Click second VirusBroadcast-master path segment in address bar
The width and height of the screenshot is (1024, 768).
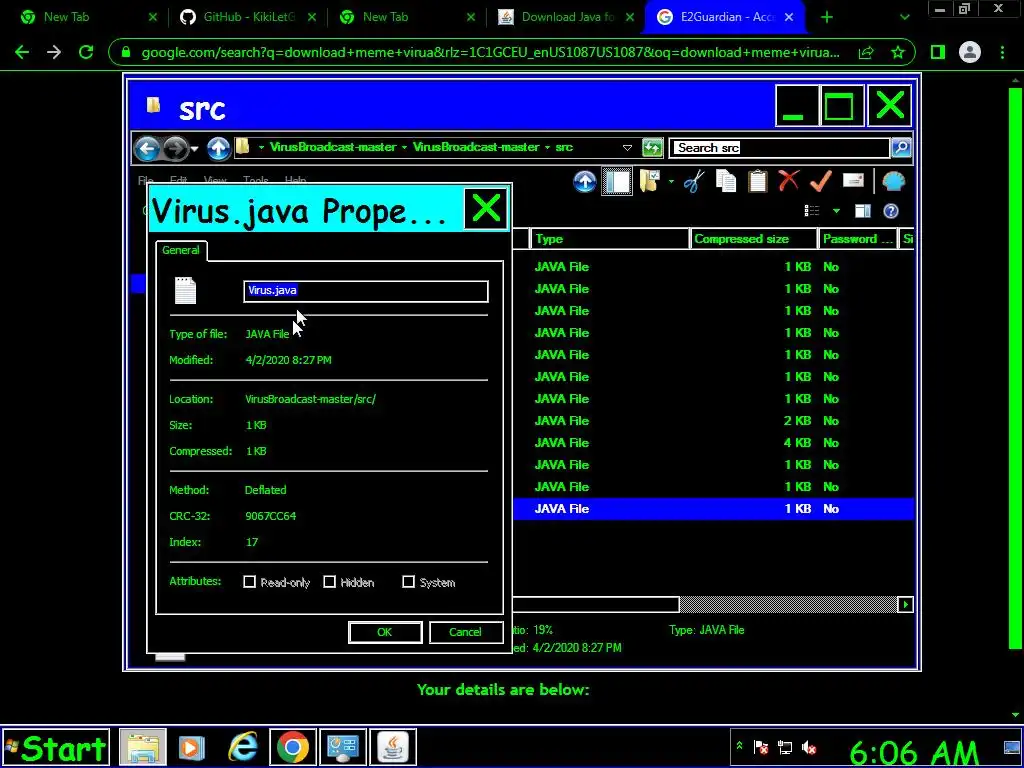[476, 147]
